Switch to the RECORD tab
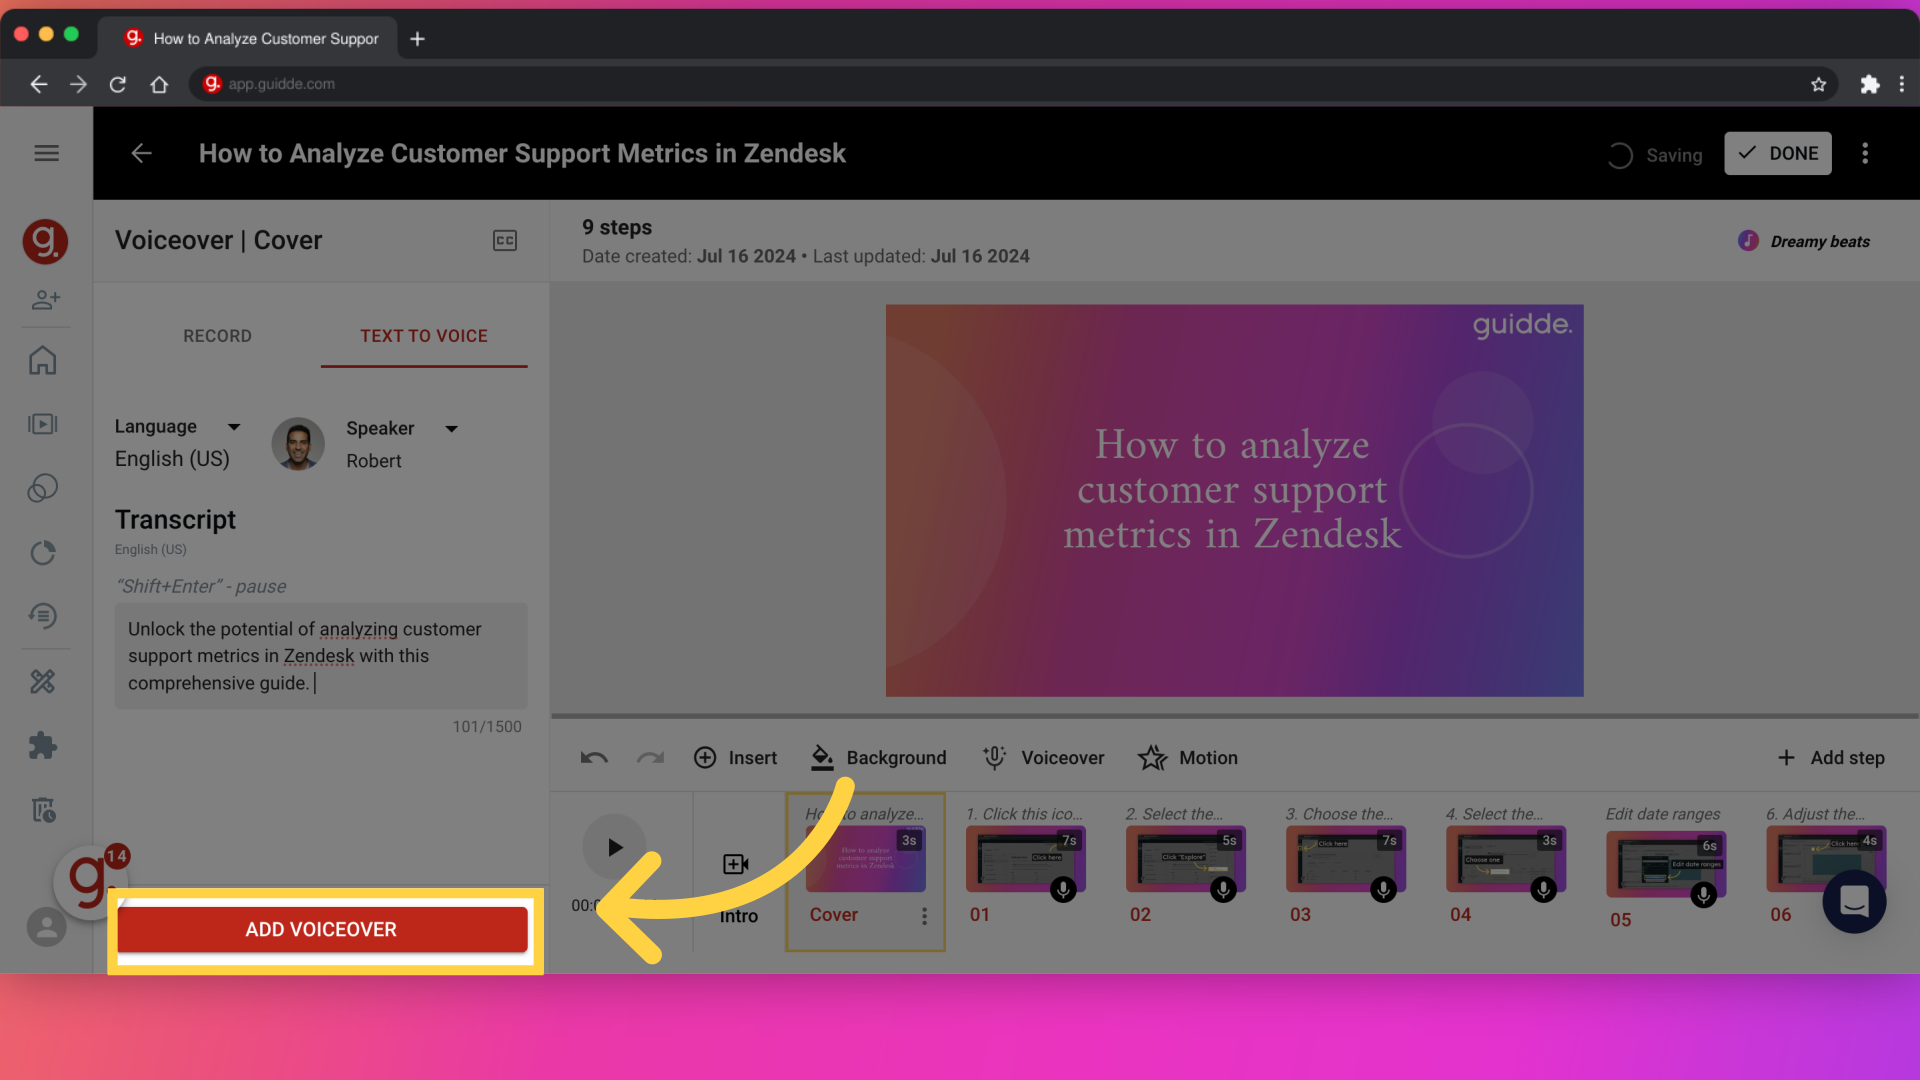The image size is (1920, 1080). pyautogui.click(x=216, y=334)
